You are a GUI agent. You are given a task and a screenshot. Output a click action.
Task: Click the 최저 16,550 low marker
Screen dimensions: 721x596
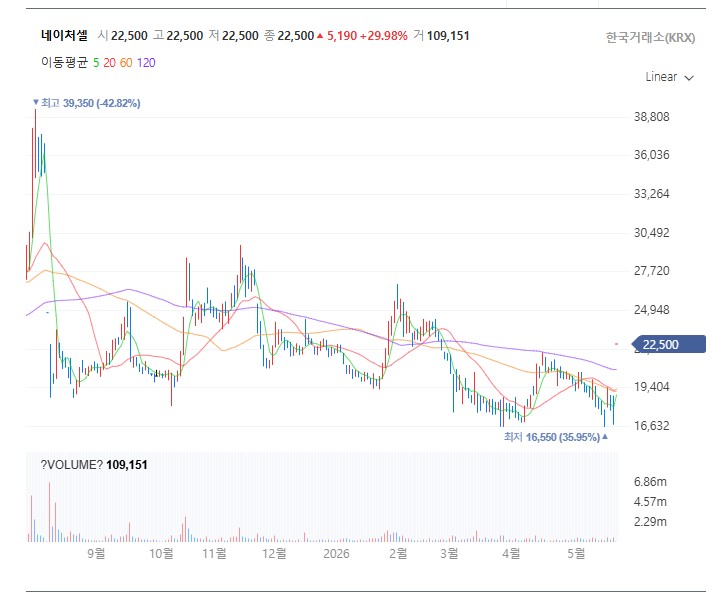[x=556, y=437]
